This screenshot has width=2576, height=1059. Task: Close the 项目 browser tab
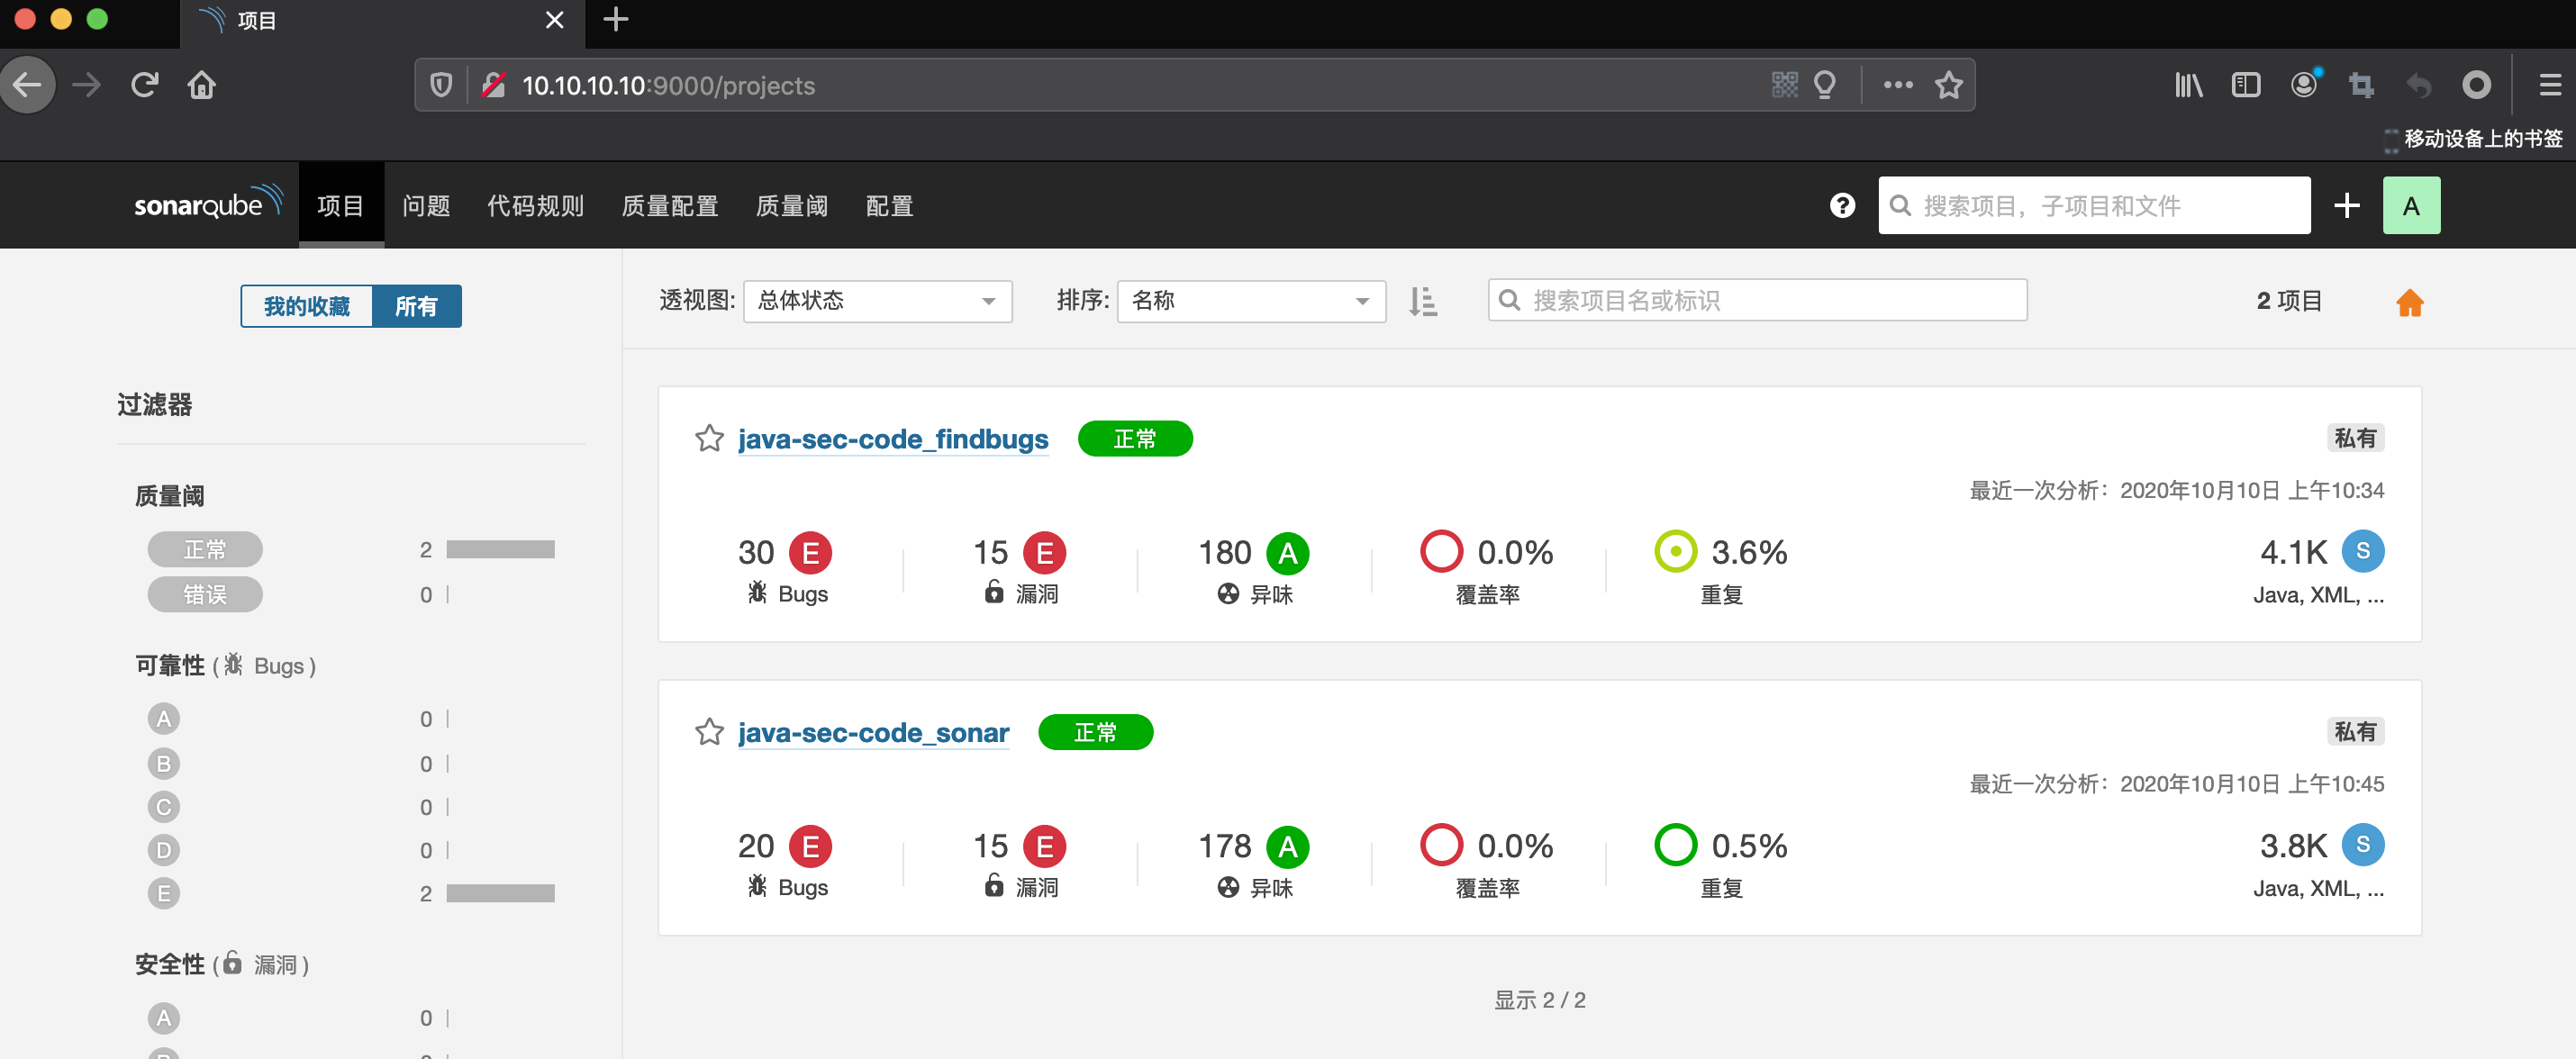[x=554, y=20]
